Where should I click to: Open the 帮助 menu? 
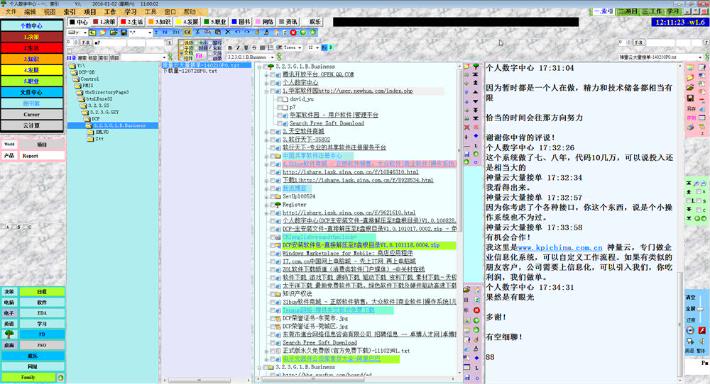click(190, 12)
